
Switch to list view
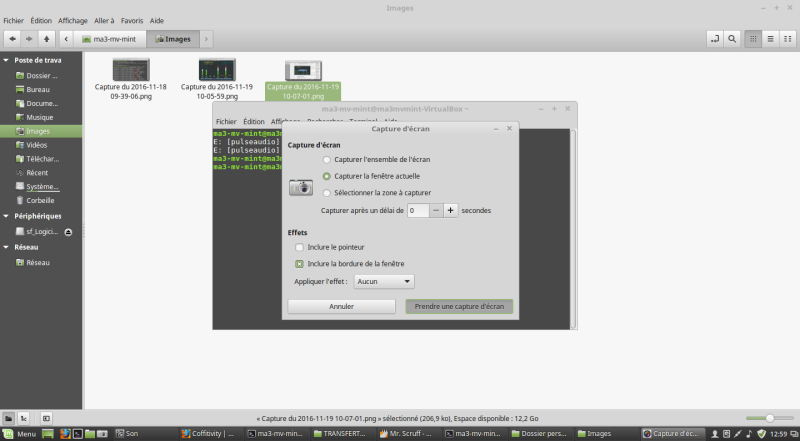coord(770,39)
